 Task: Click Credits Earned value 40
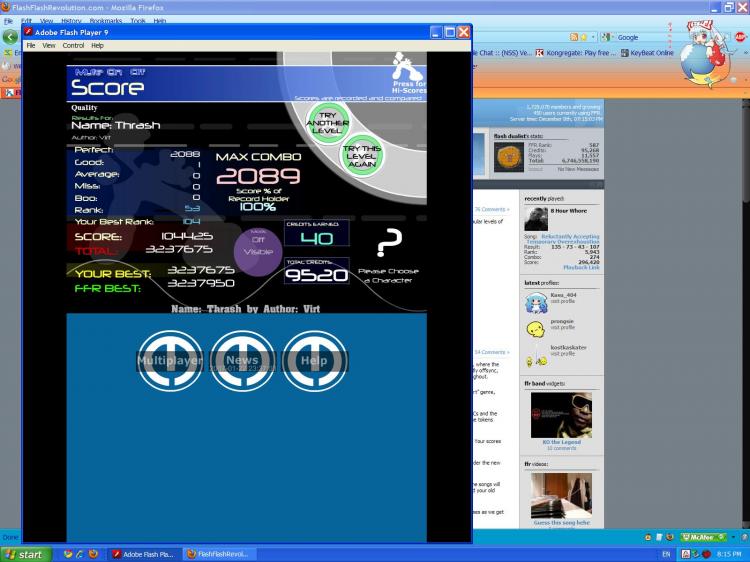pyautogui.click(x=317, y=238)
